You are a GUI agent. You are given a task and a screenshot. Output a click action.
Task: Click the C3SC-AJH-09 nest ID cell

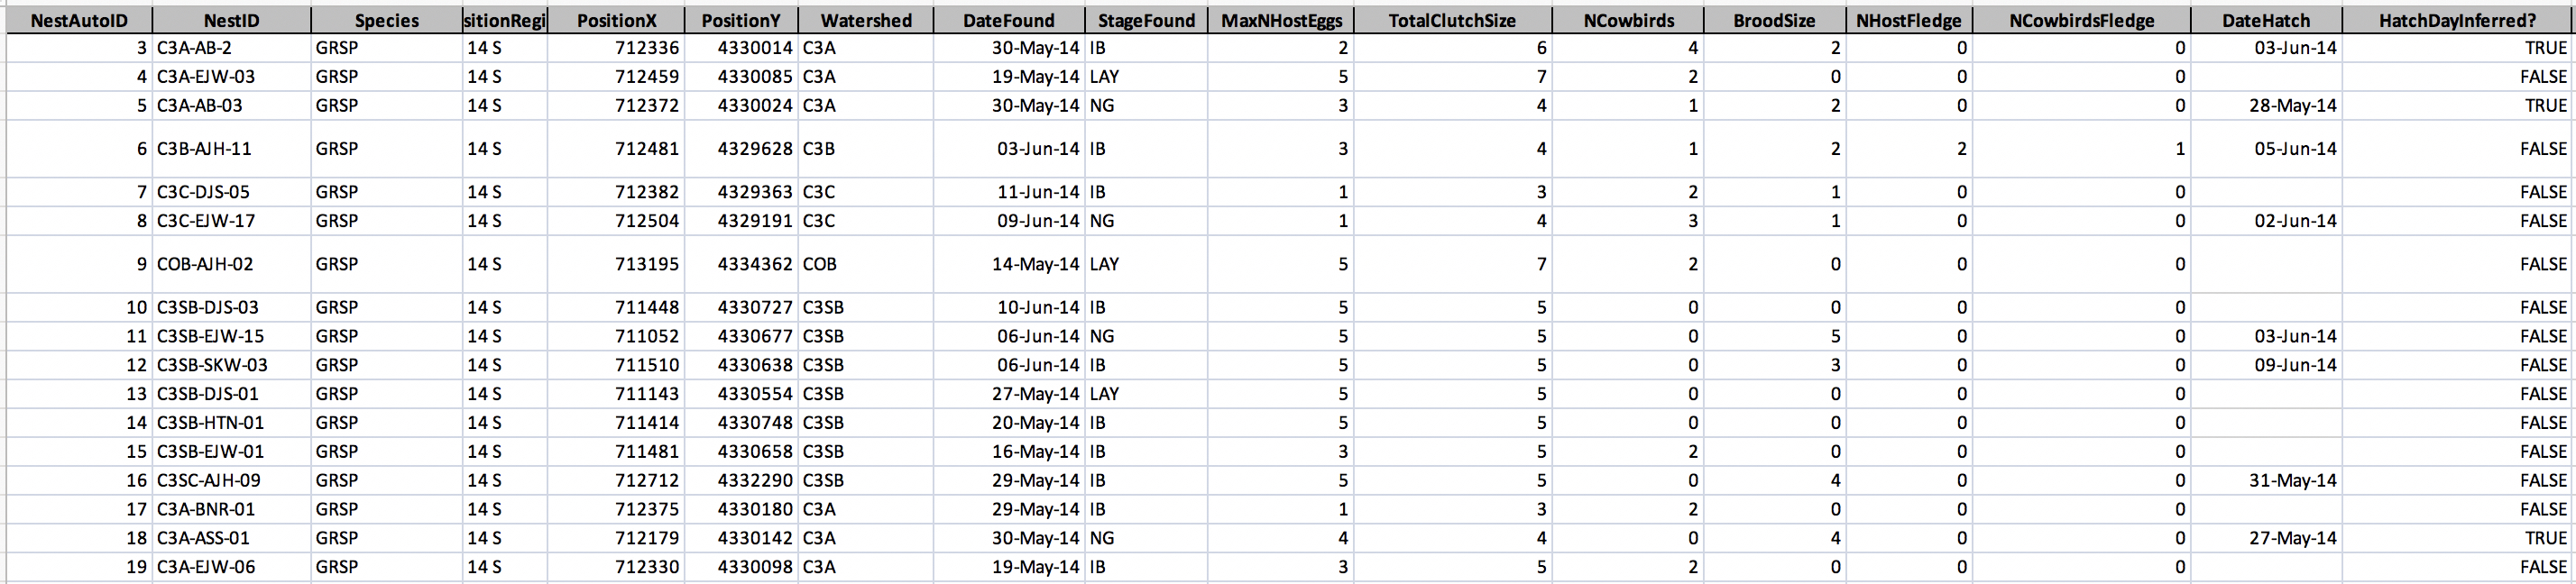click(231, 480)
